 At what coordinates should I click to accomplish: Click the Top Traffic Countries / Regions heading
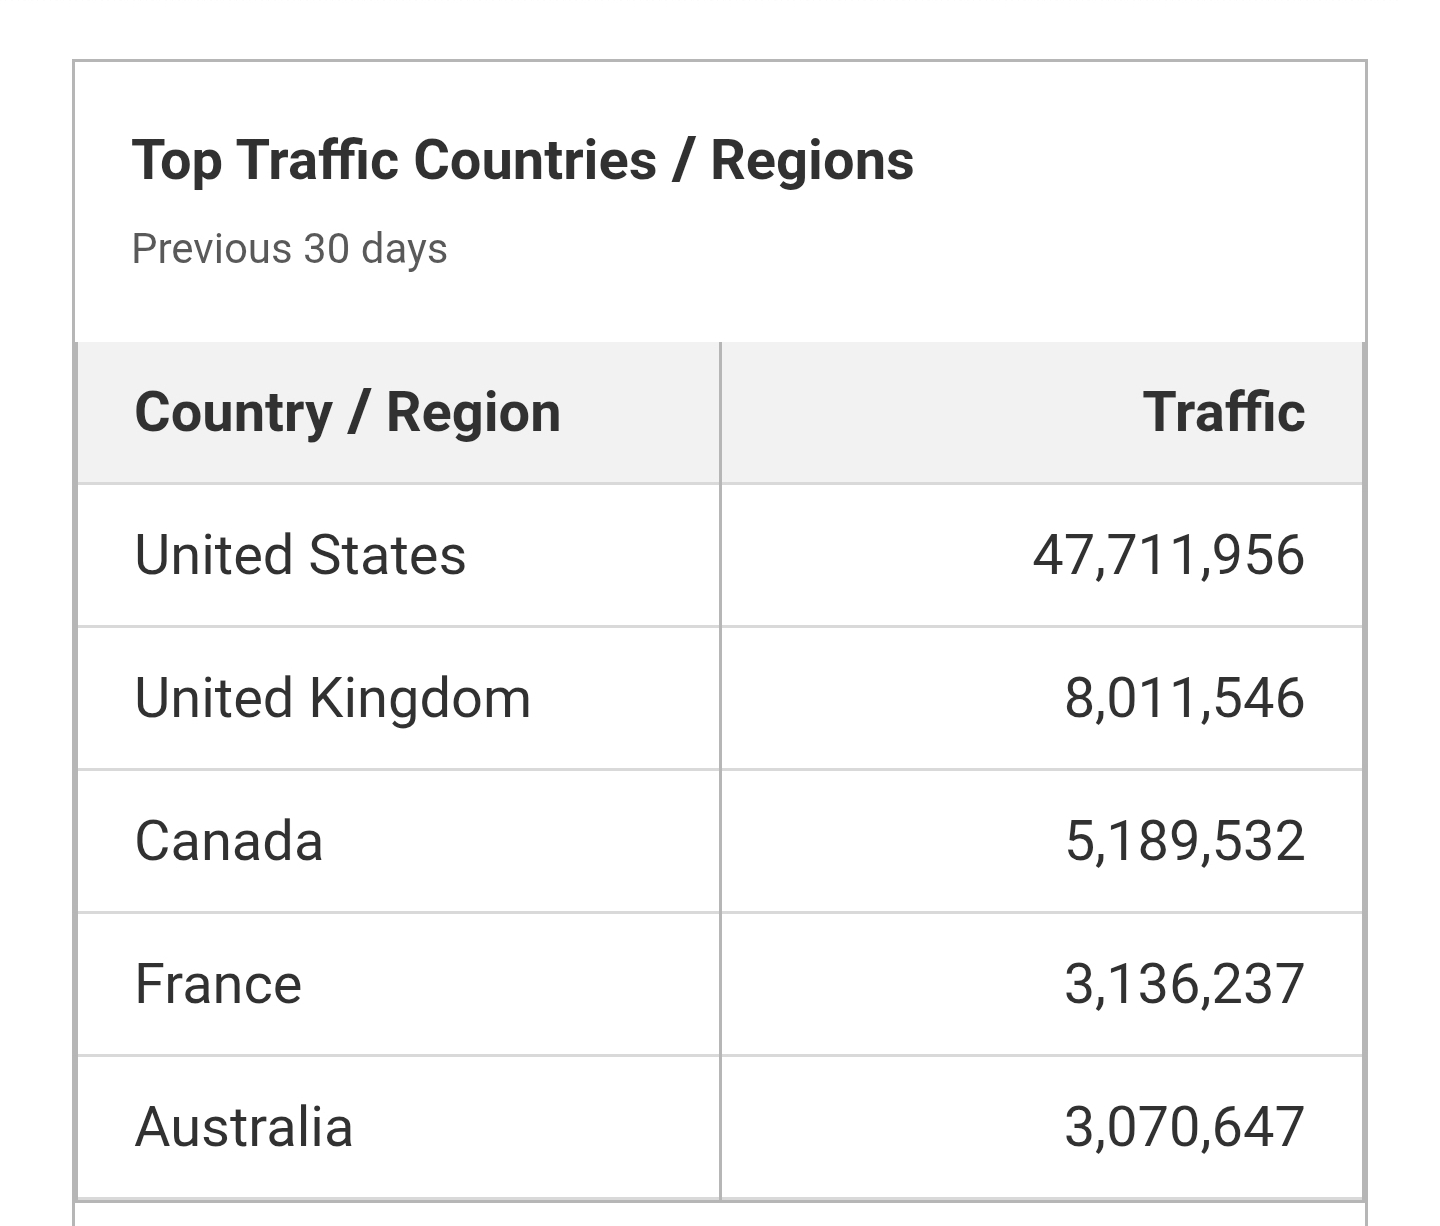[523, 161]
